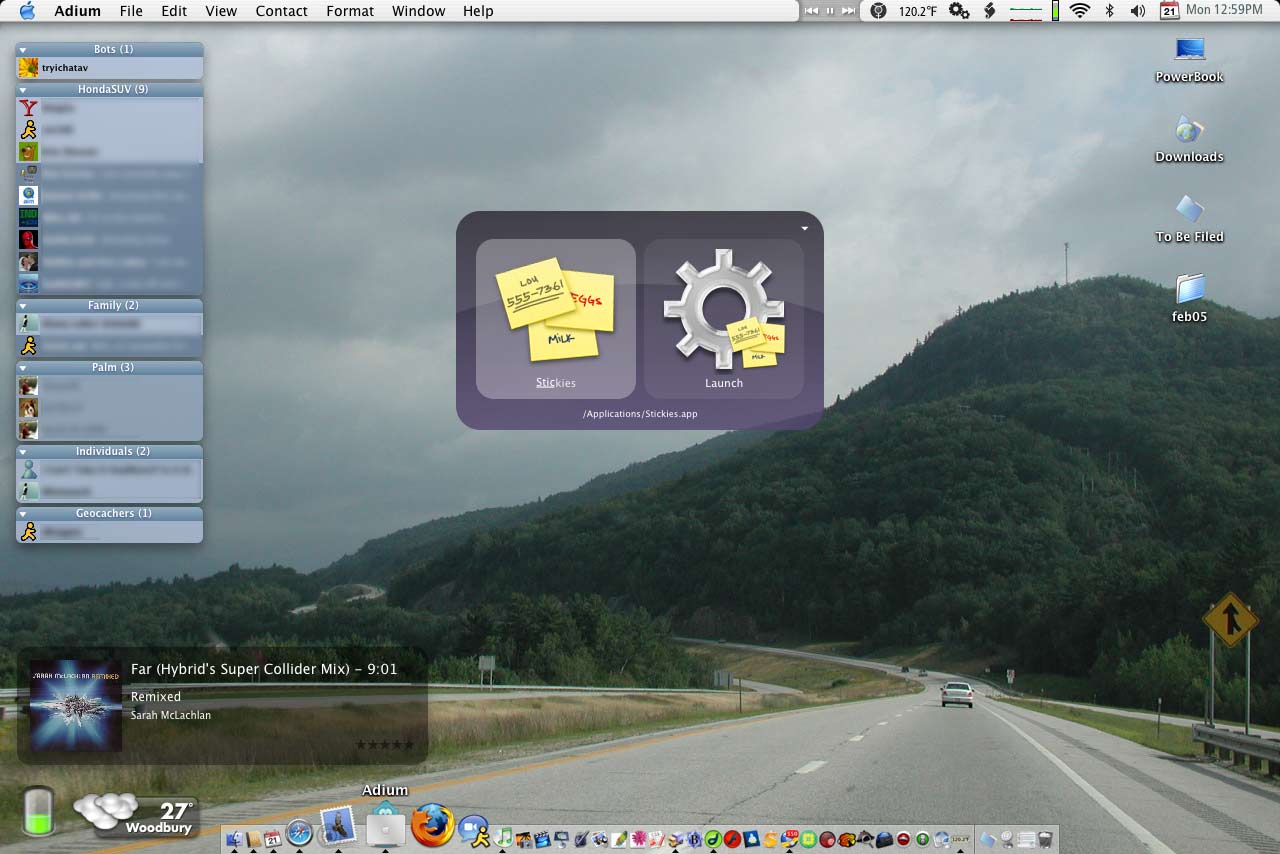Collapse the Bots contact group
Screen dimensions: 1280x854
[x=23, y=49]
